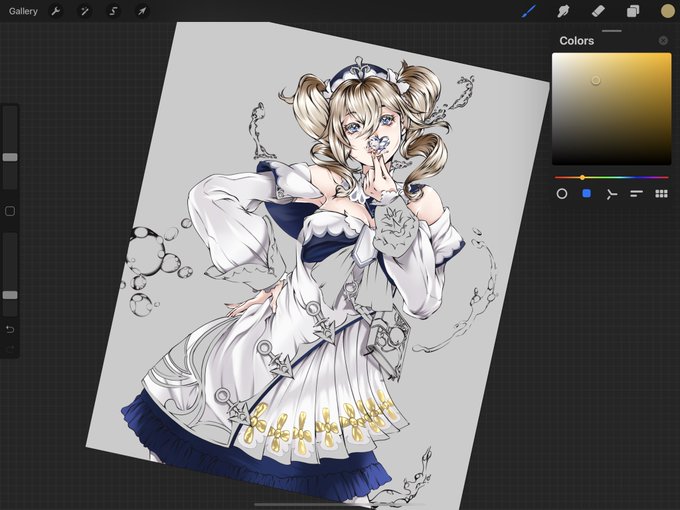Click inside the saturation-brightness color square
680x510 pixels.
point(611,109)
